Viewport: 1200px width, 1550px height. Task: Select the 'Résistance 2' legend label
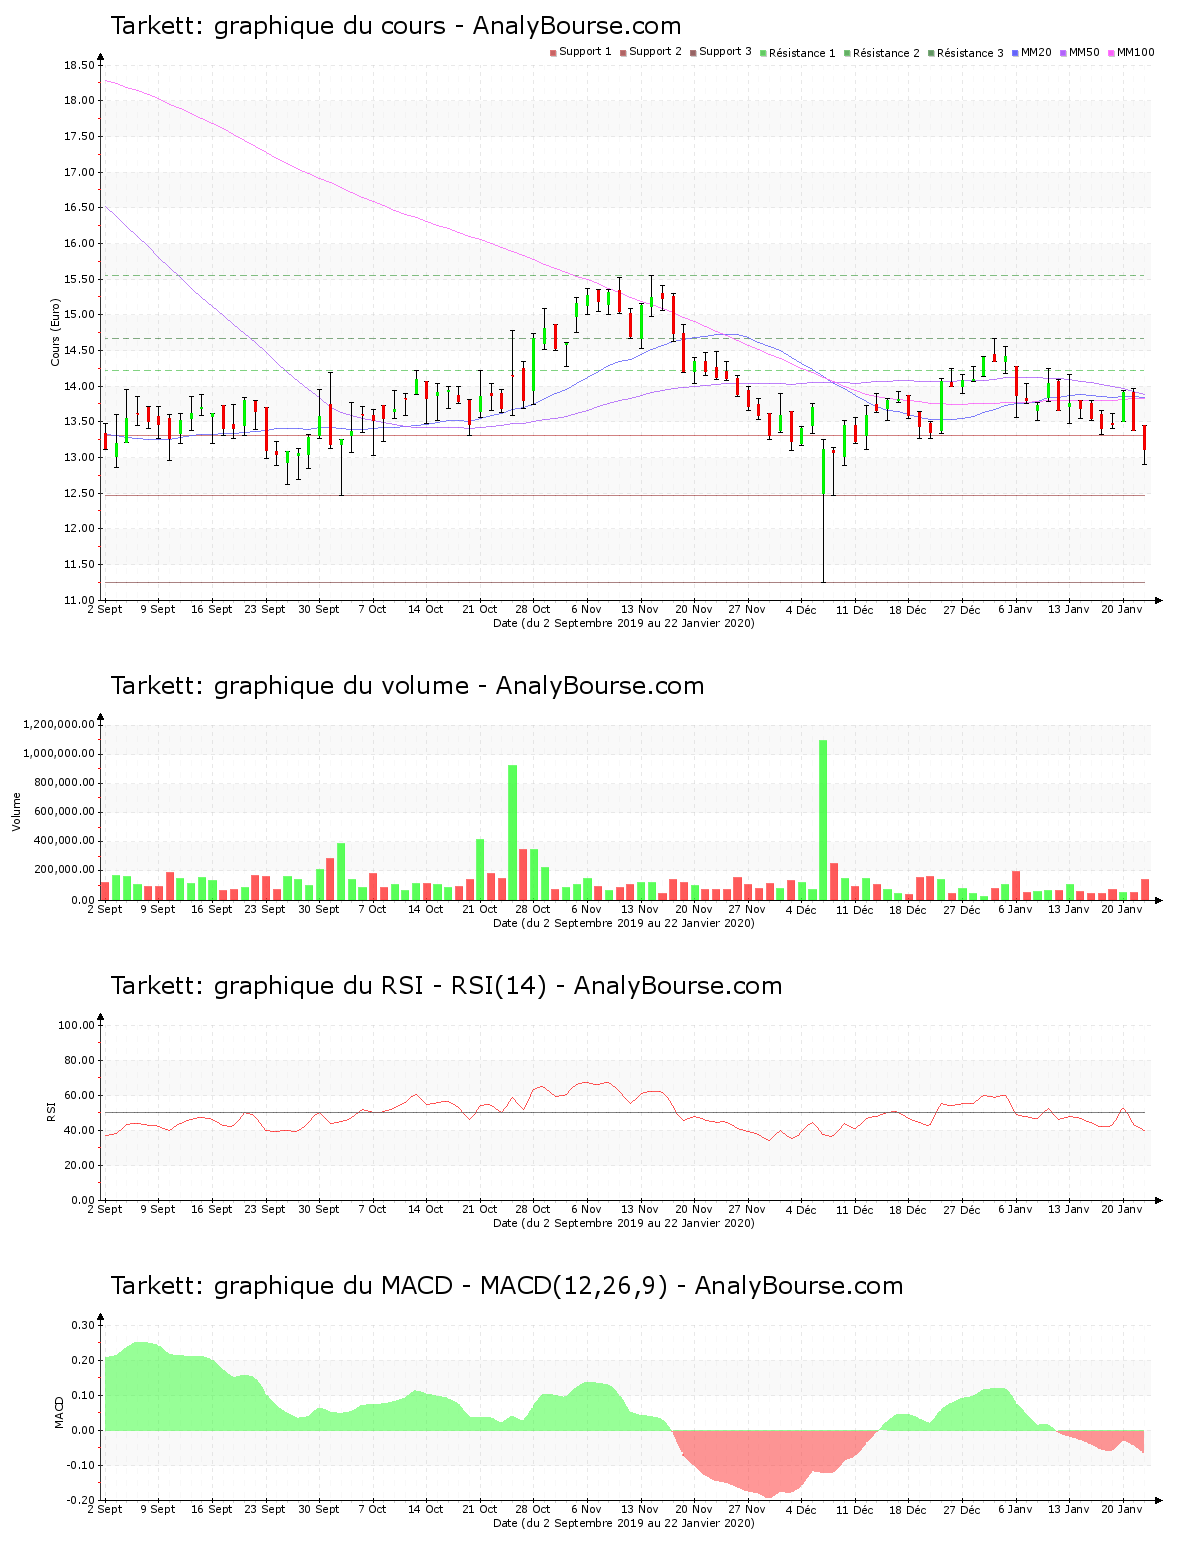pos(886,53)
